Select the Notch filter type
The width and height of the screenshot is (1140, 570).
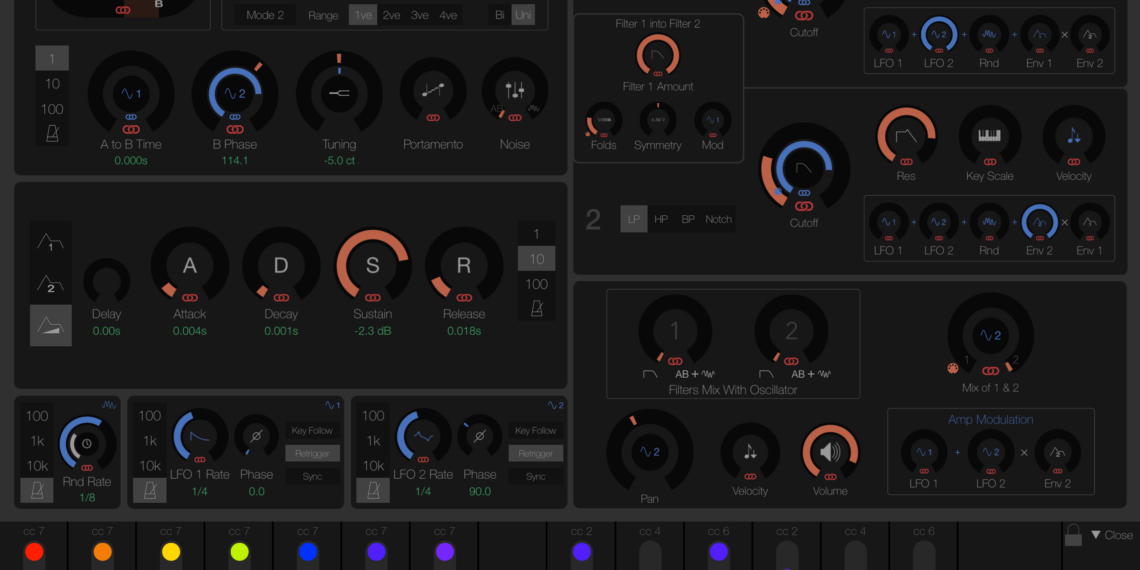coord(718,219)
